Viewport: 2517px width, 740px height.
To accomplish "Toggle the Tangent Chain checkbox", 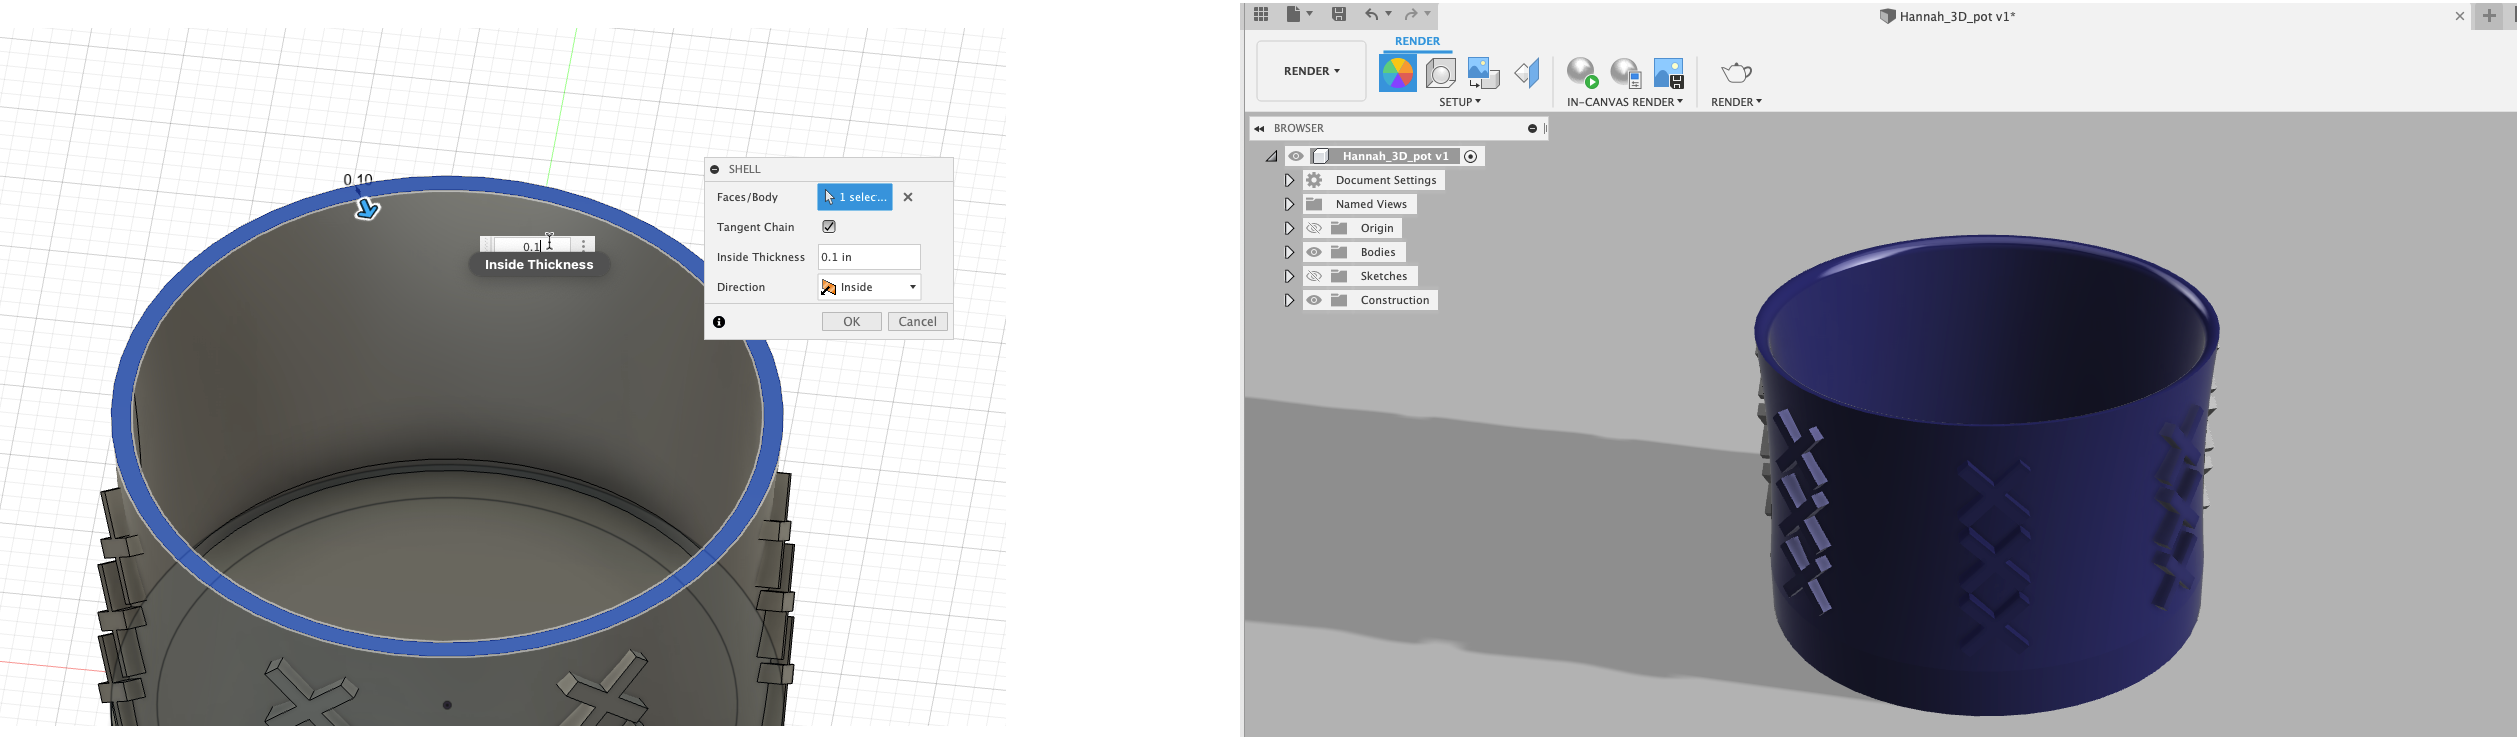I will [829, 227].
